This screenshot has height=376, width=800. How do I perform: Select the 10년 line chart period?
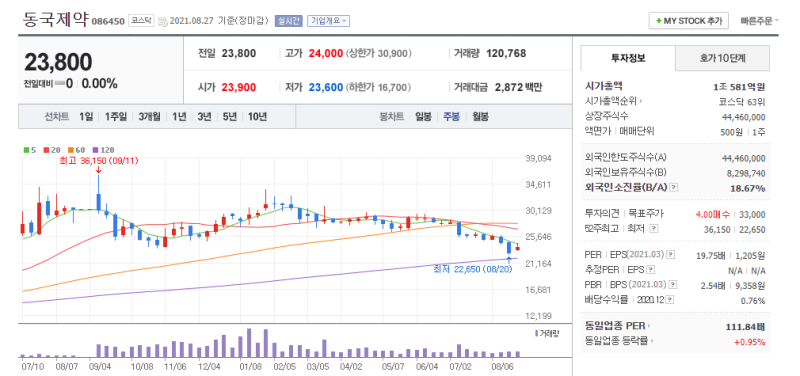pos(257,117)
